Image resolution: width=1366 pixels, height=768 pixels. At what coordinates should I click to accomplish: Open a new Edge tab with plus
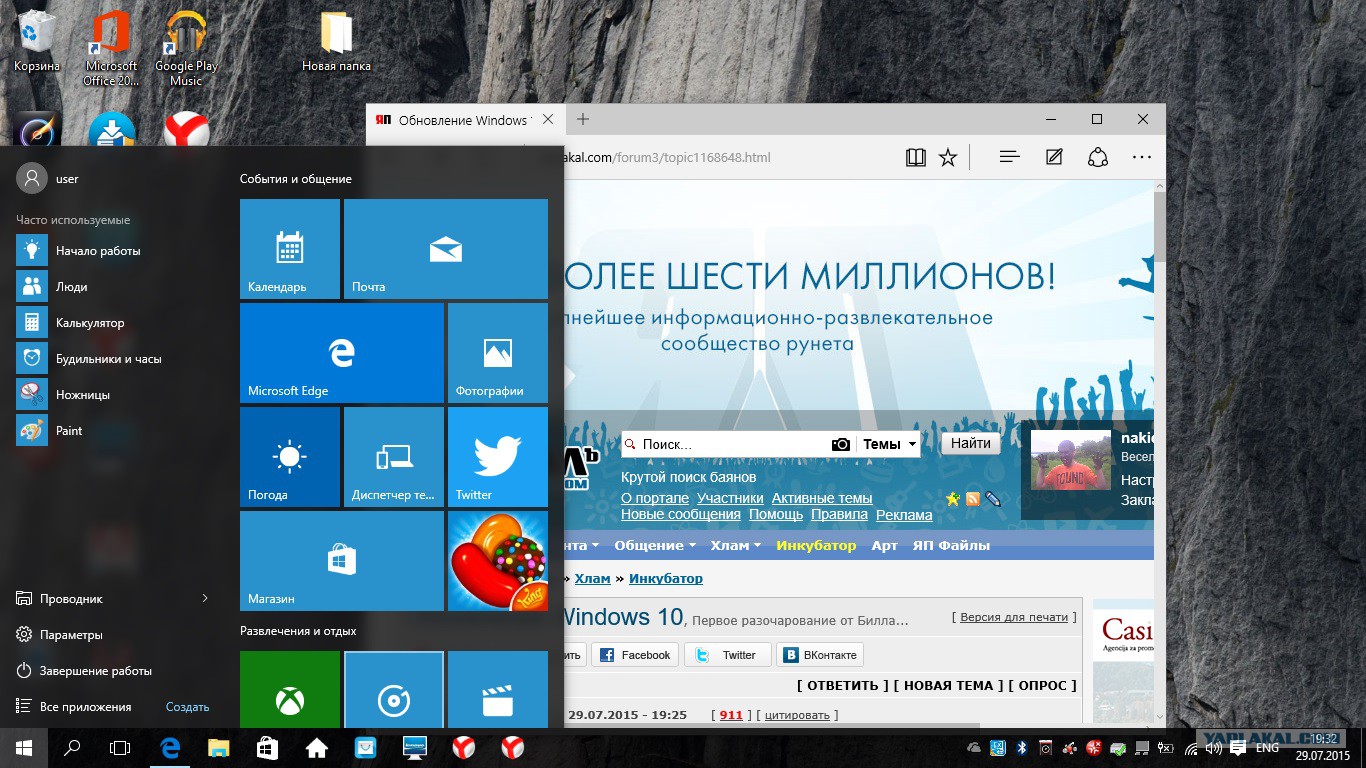(x=583, y=119)
